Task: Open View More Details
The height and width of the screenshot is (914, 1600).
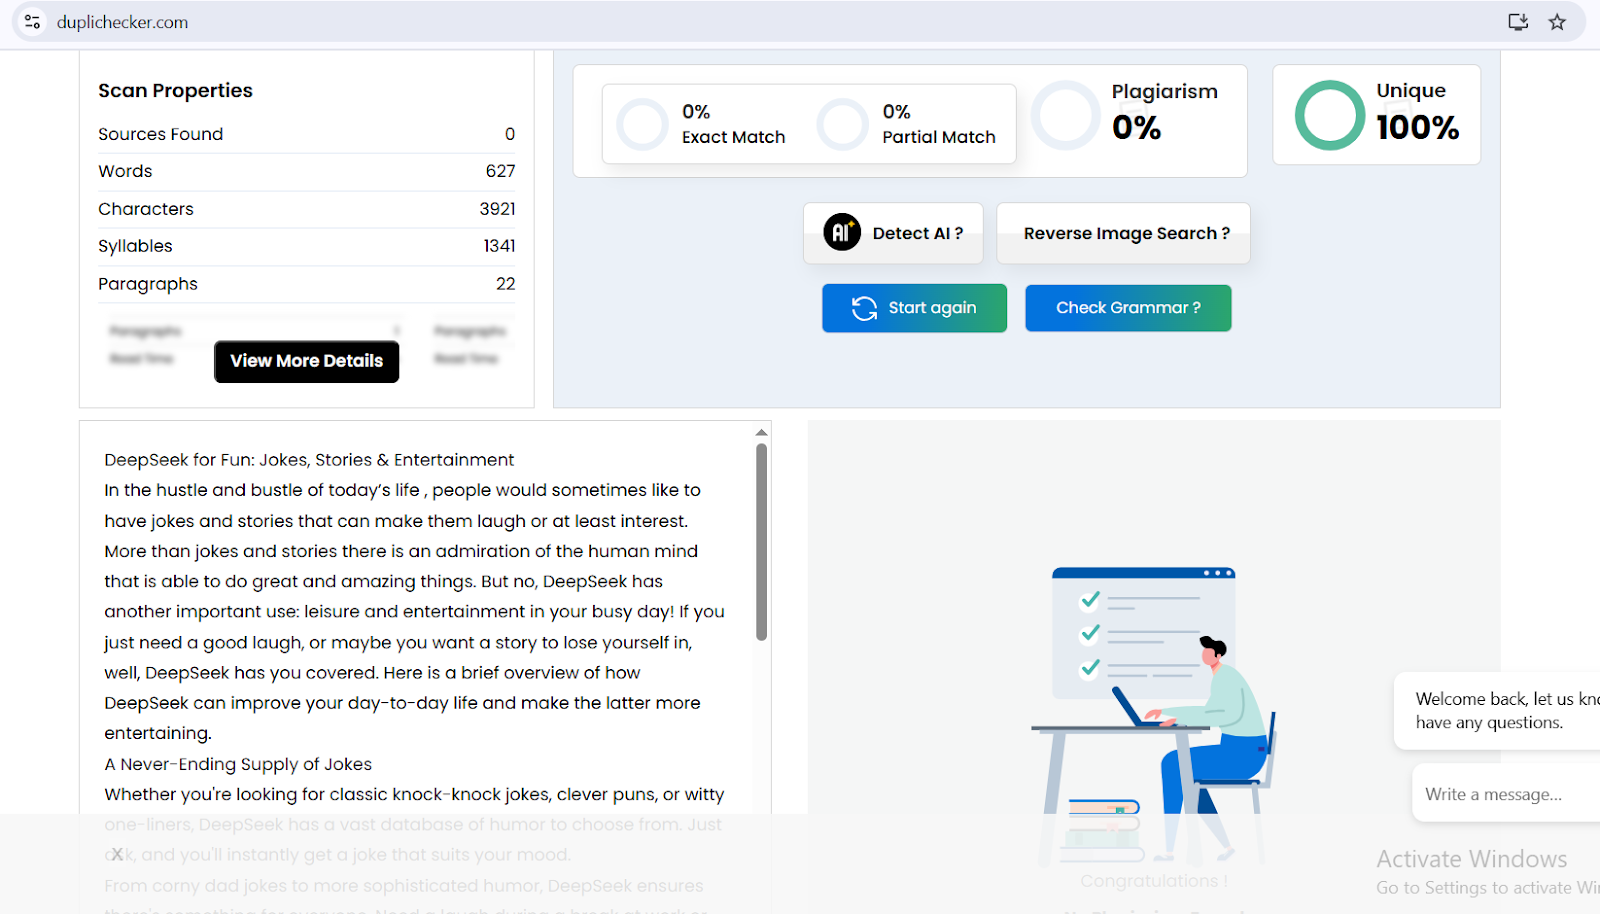Action: 306,361
